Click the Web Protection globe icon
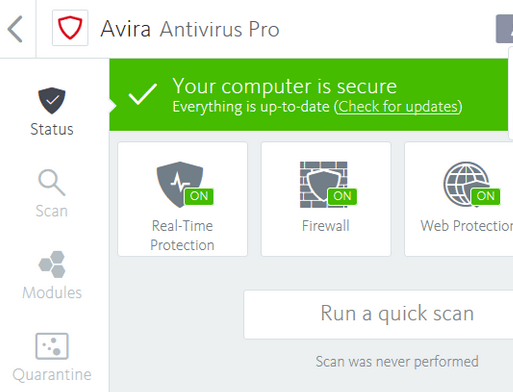 coord(467,184)
